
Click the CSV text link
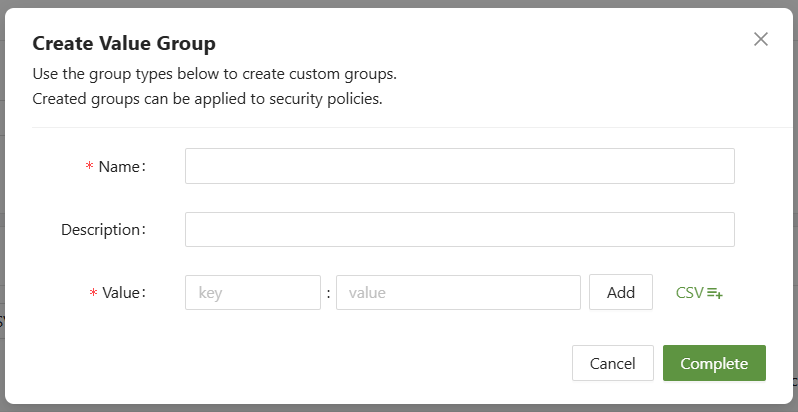click(x=690, y=293)
